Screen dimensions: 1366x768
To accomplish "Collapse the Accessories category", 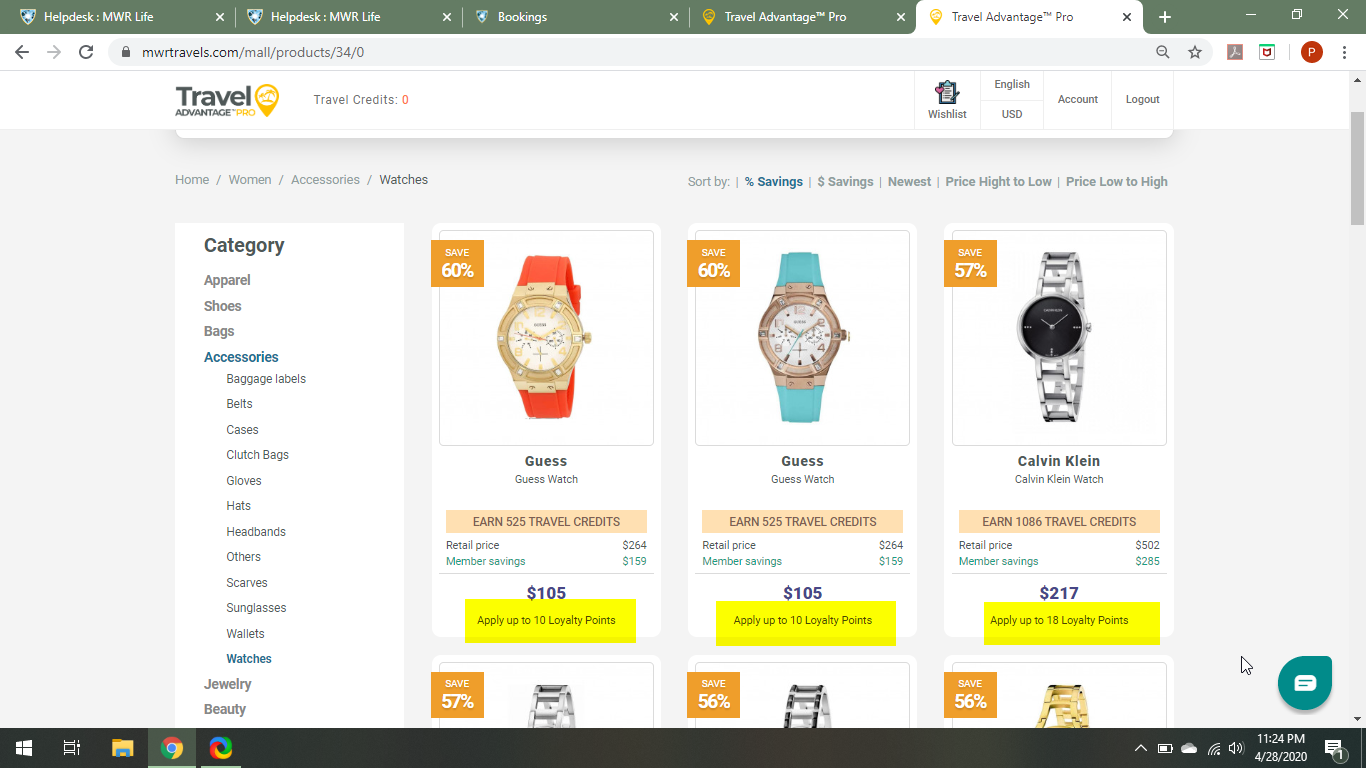I will coord(241,357).
